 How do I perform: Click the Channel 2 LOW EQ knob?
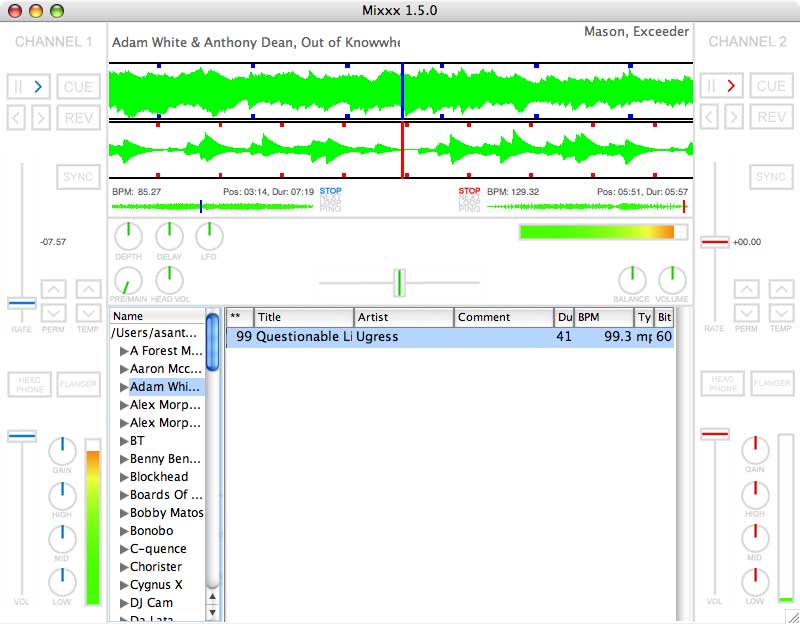(755, 582)
